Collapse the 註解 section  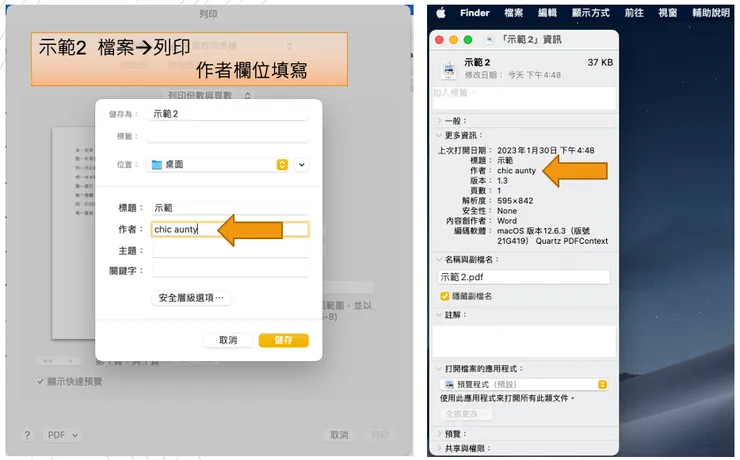[x=438, y=315]
